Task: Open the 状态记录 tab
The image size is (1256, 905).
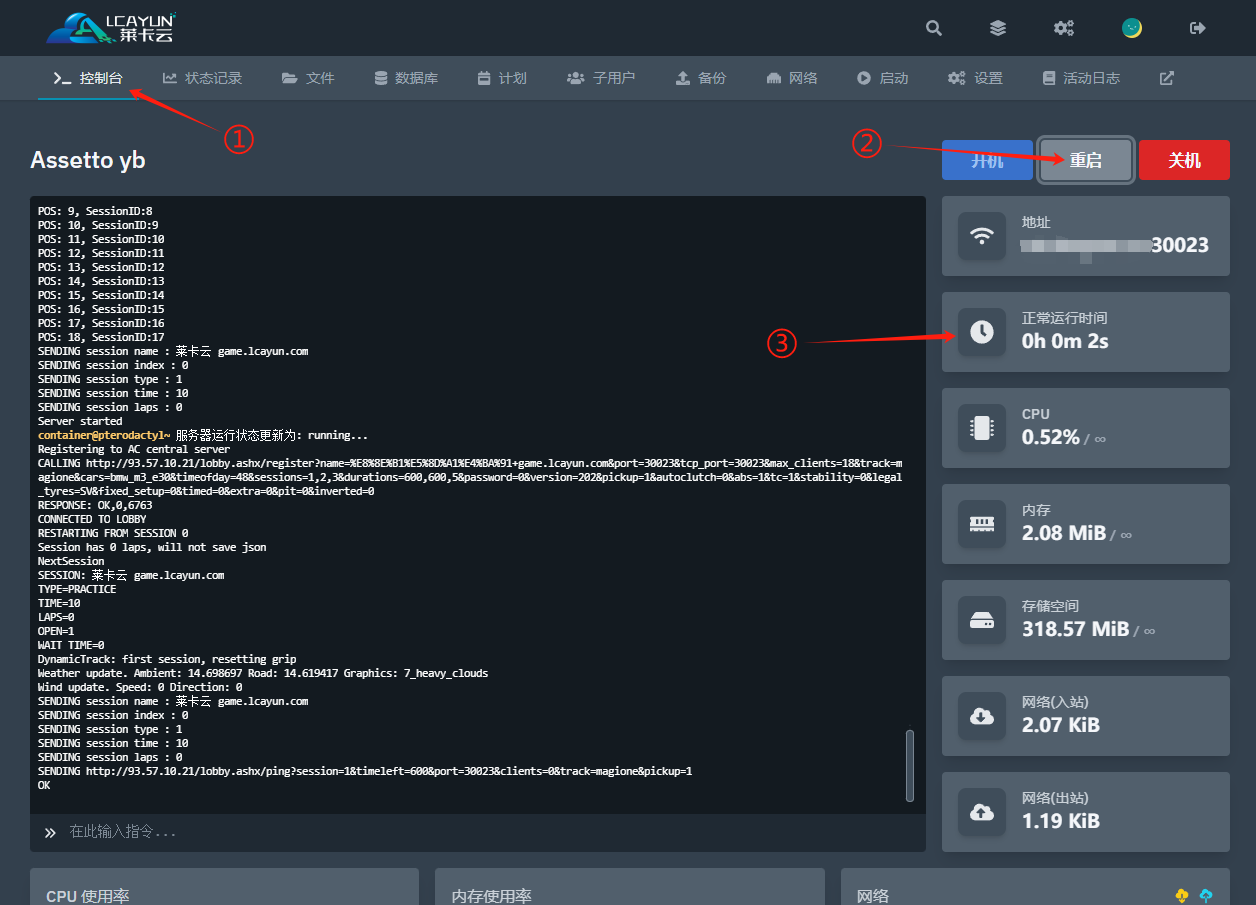Action: tap(202, 78)
